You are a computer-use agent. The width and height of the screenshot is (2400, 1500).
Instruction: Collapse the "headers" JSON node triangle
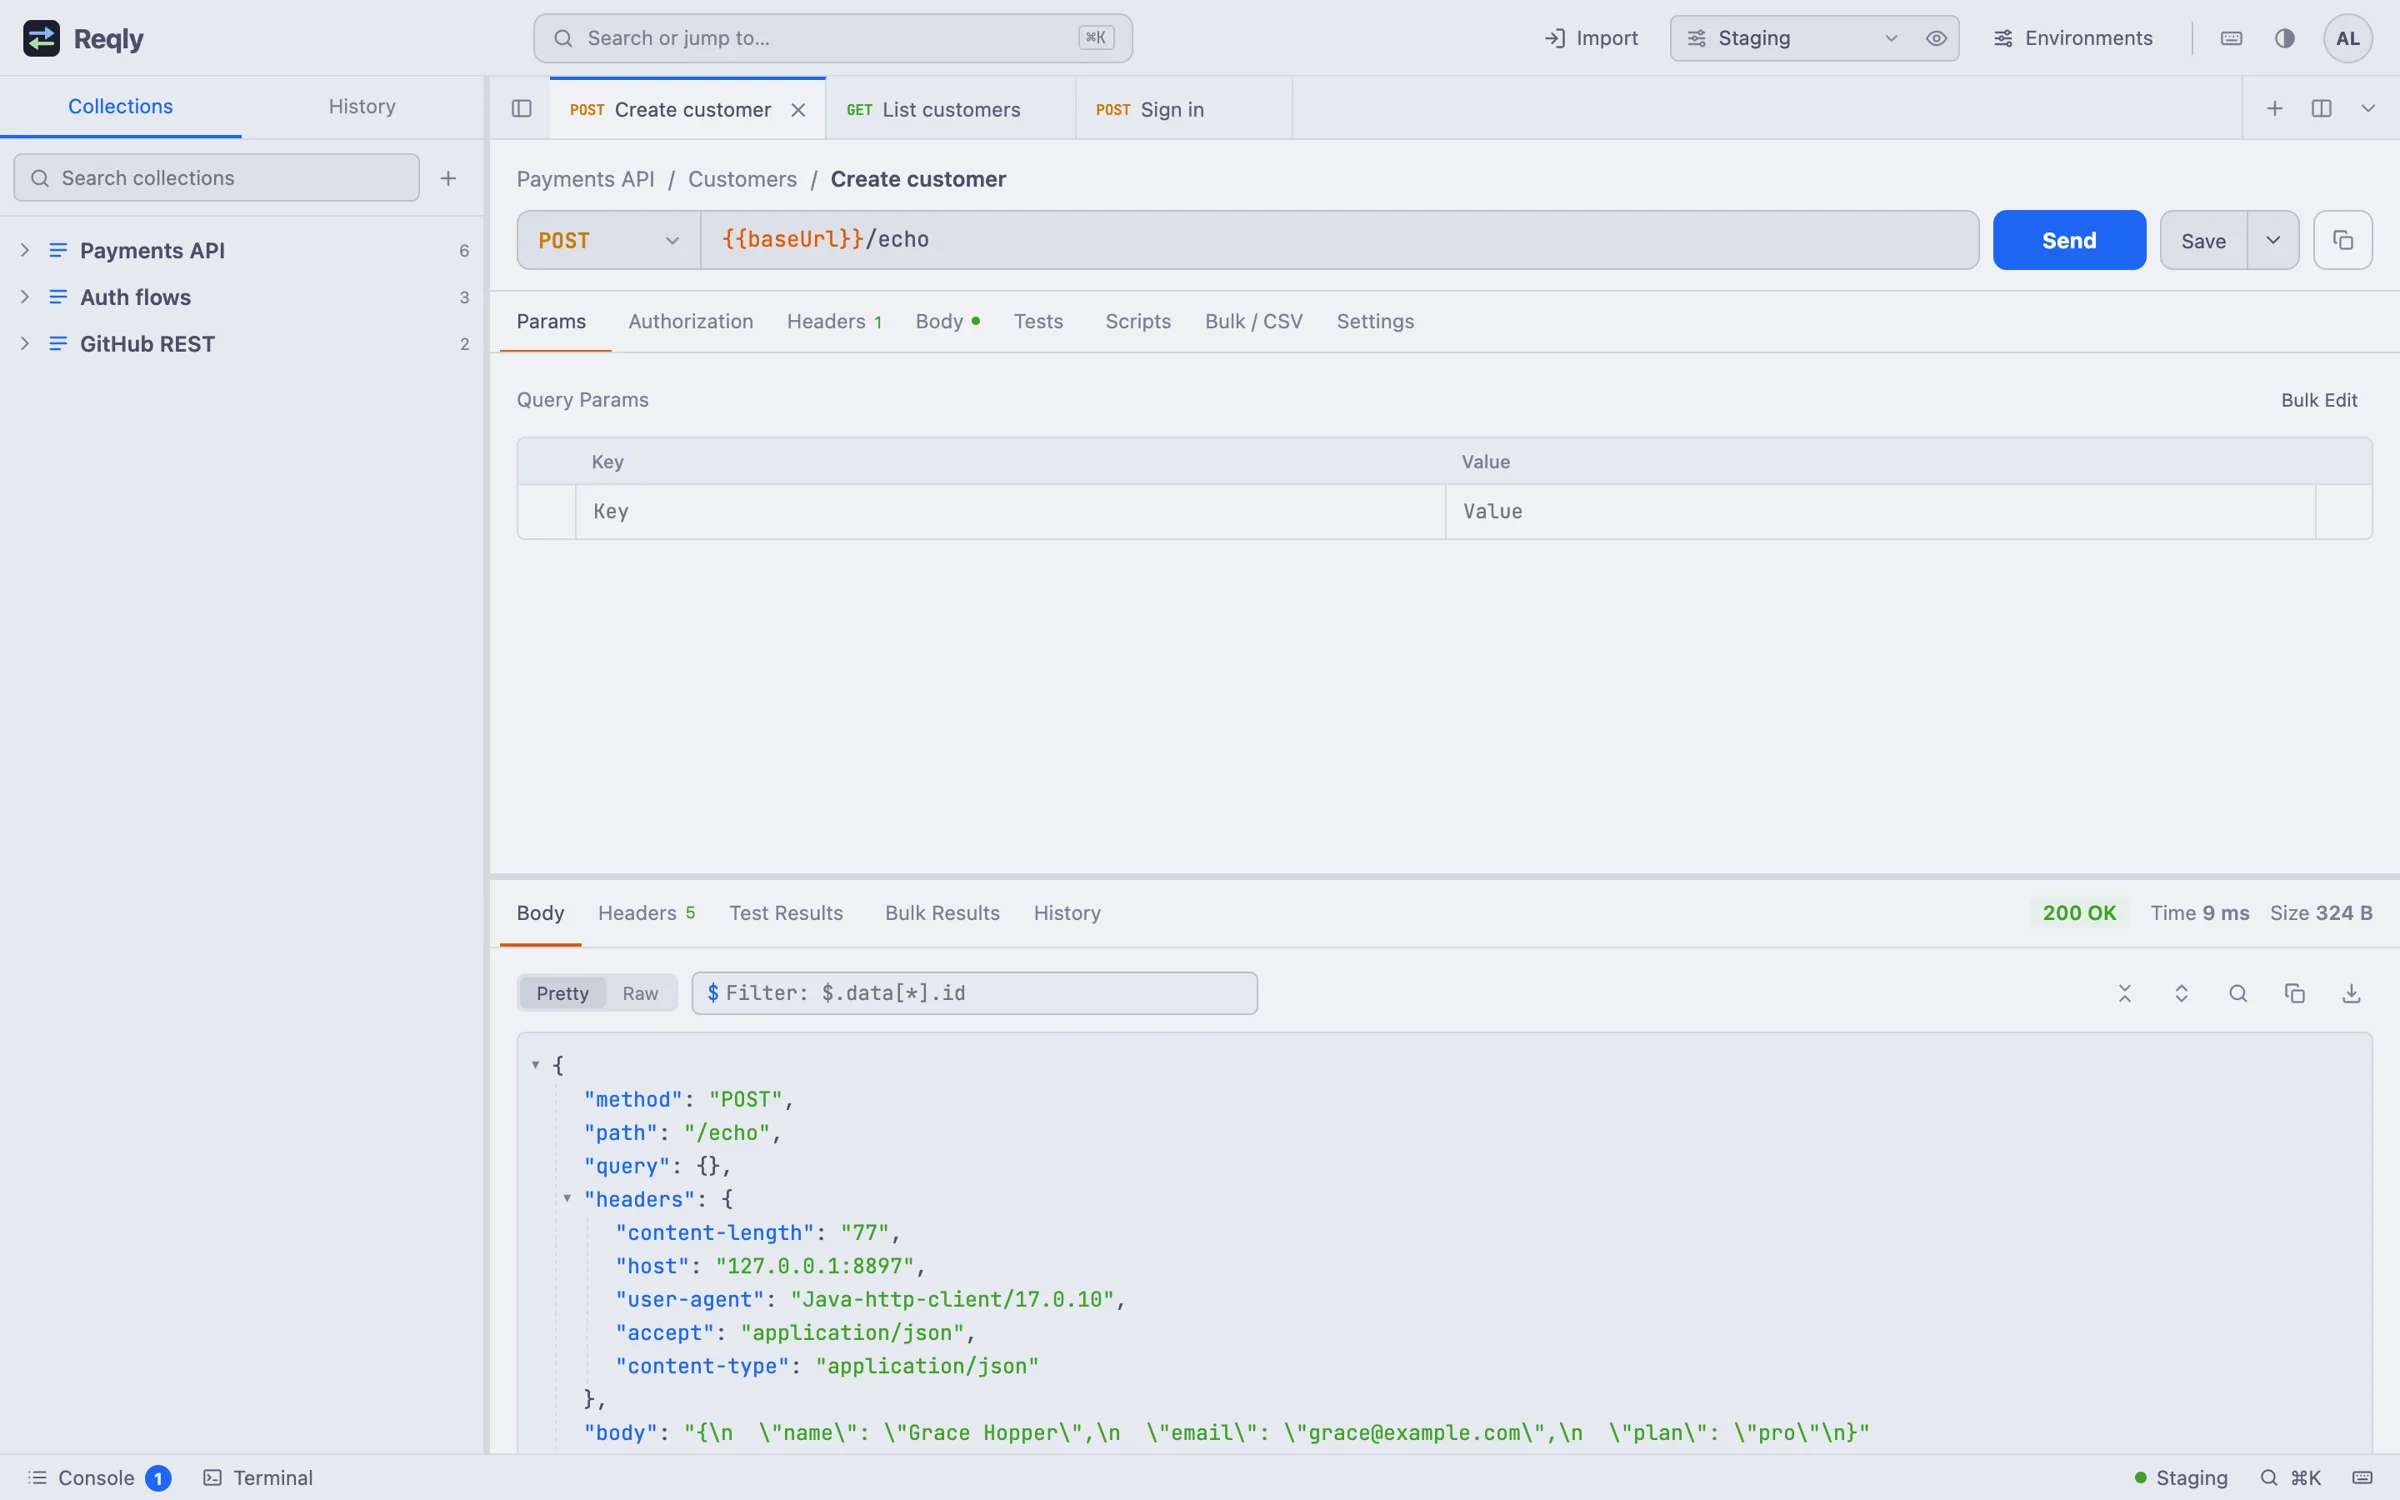(x=567, y=1198)
